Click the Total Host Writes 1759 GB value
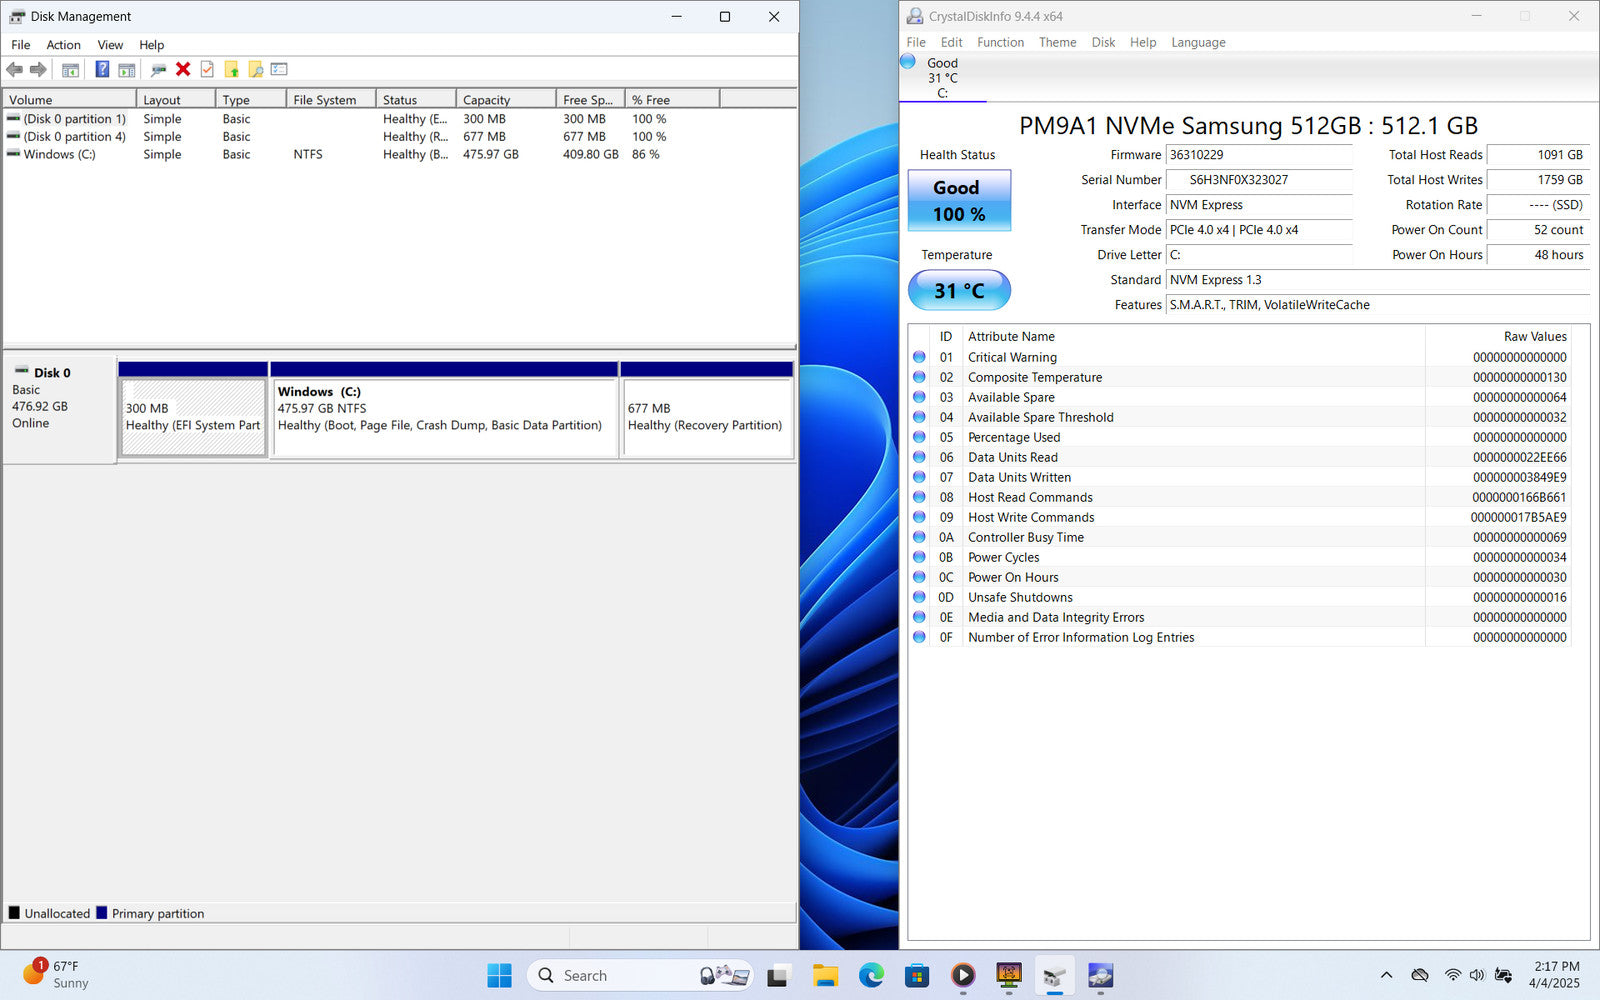 [x=1538, y=180]
